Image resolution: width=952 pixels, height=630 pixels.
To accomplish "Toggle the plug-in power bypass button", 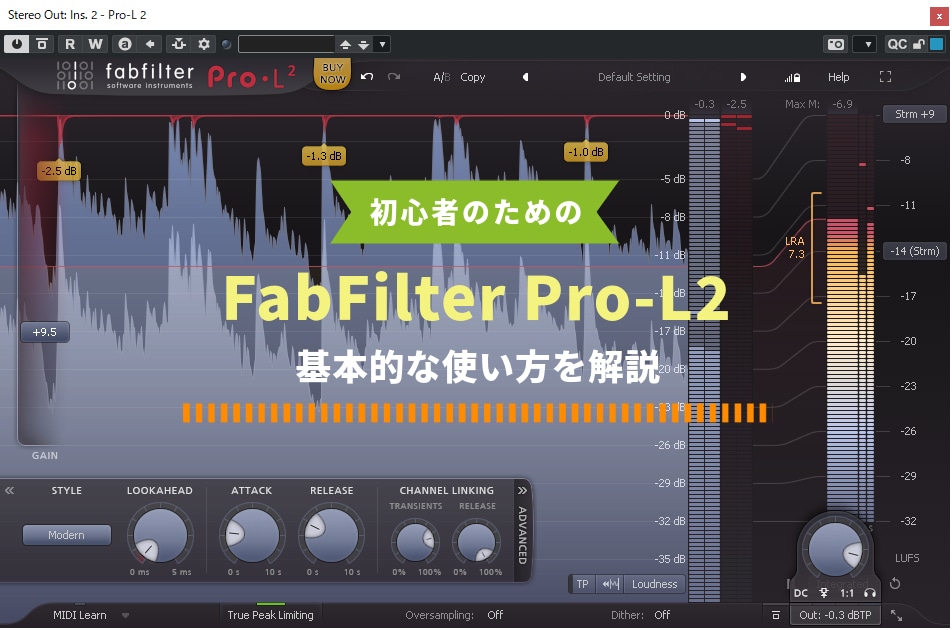I will click(16, 44).
